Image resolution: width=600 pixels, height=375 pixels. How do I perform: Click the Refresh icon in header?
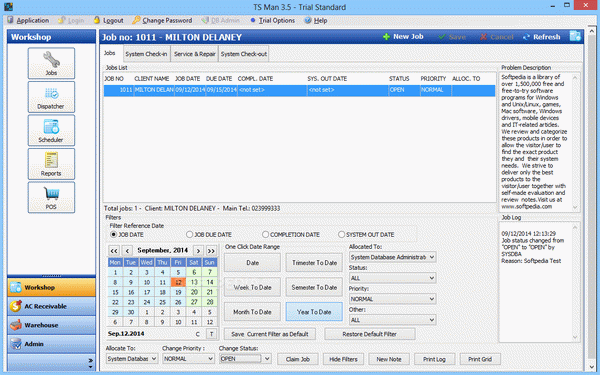tap(526, 37)
